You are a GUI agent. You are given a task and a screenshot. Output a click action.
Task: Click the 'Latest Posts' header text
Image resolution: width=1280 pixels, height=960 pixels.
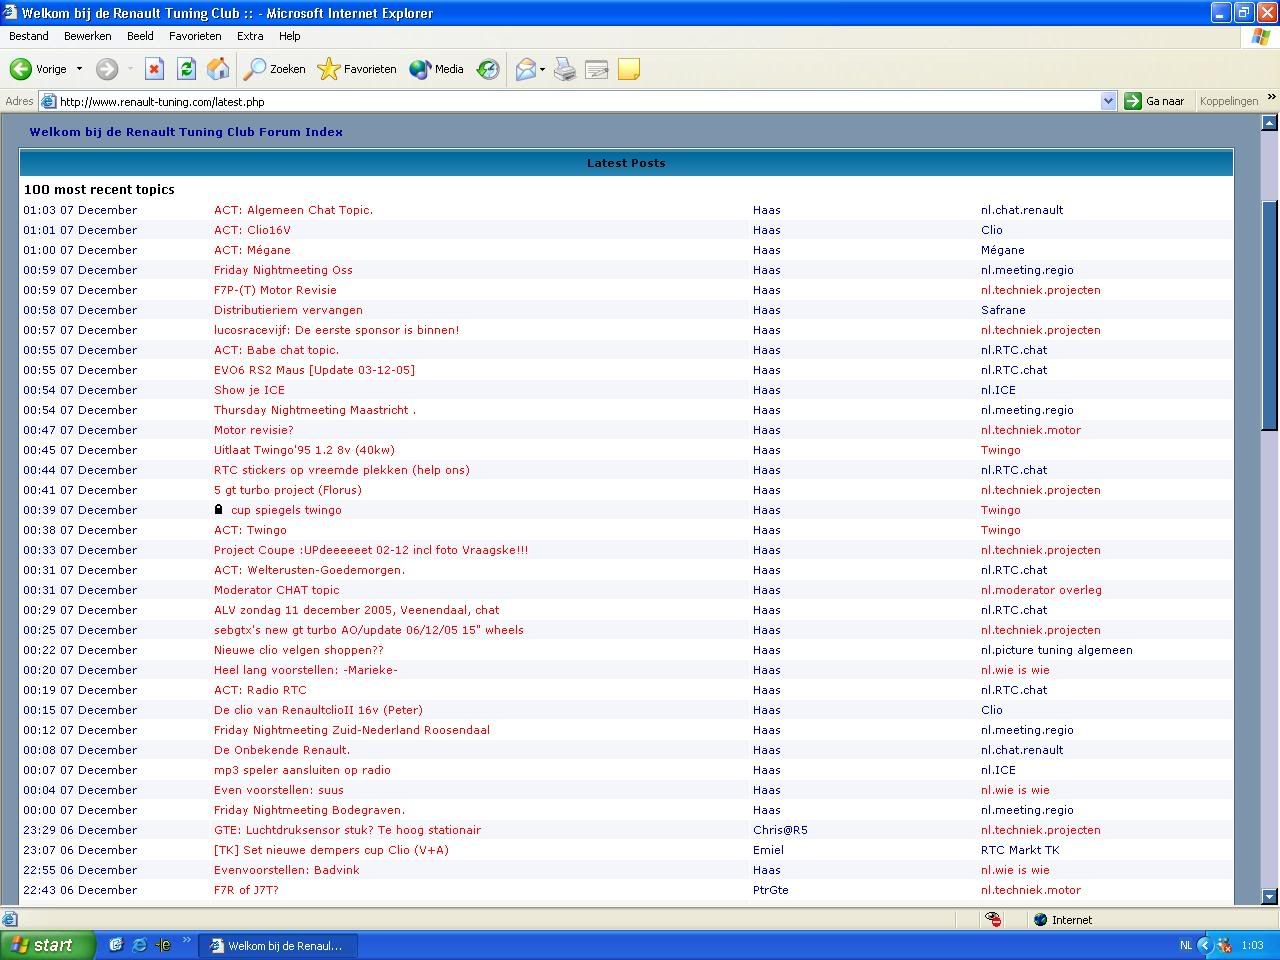pyautogui.click(x=626, y=163)
